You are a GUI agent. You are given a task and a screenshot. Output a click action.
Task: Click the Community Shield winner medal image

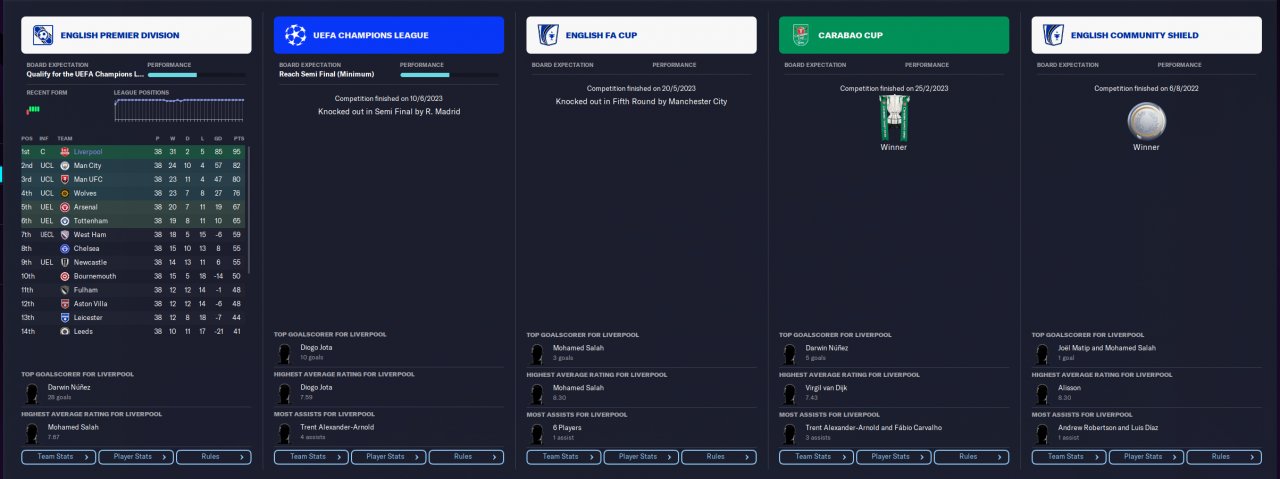(x=1146, y=123)
